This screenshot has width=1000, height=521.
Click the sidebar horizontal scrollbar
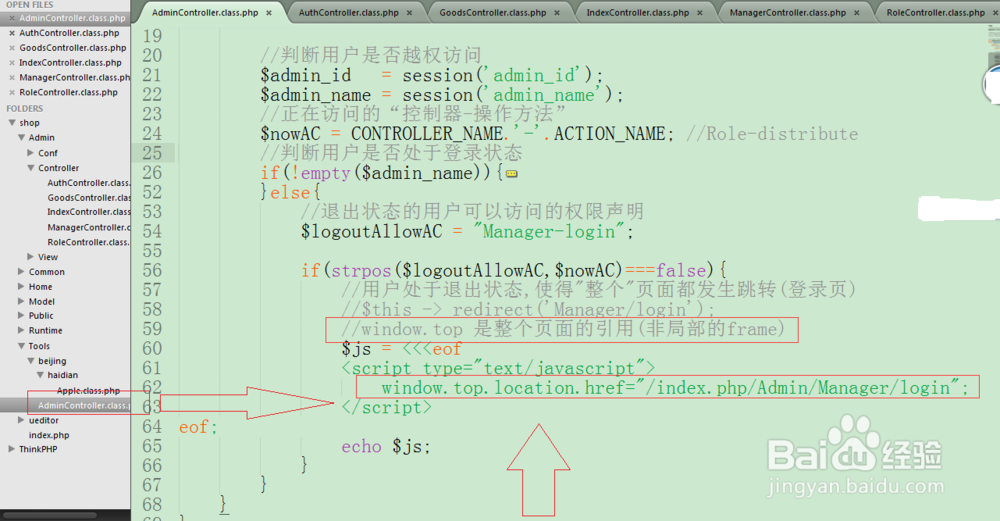50,515
